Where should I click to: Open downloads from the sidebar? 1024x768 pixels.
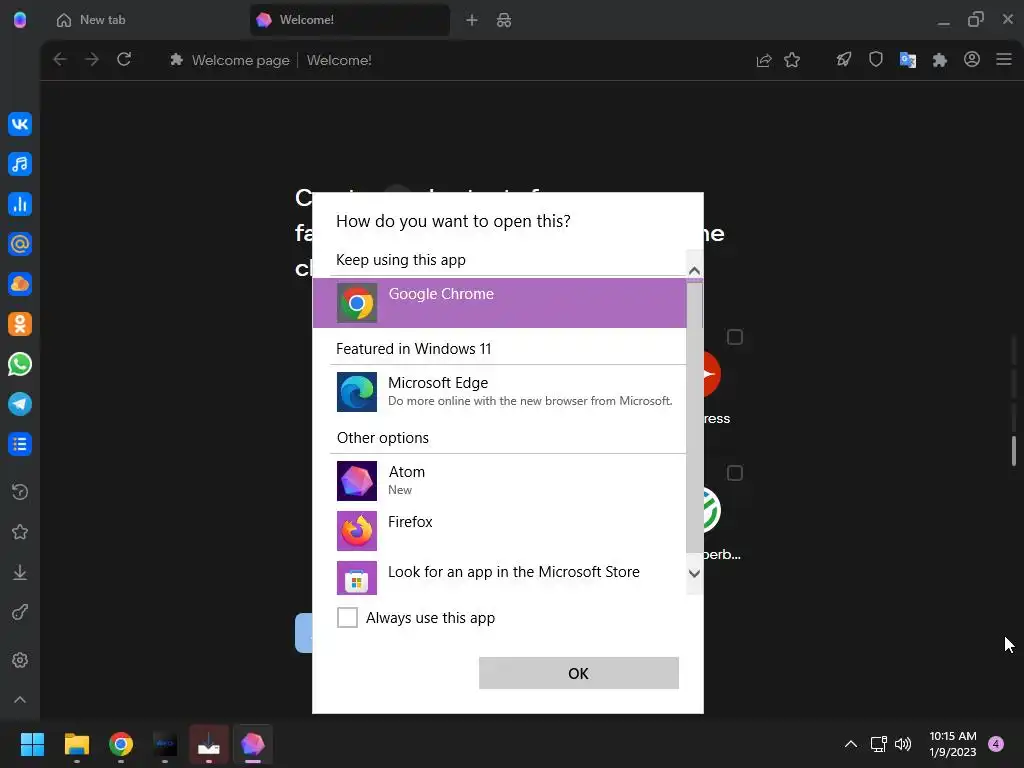coord(20,572)
